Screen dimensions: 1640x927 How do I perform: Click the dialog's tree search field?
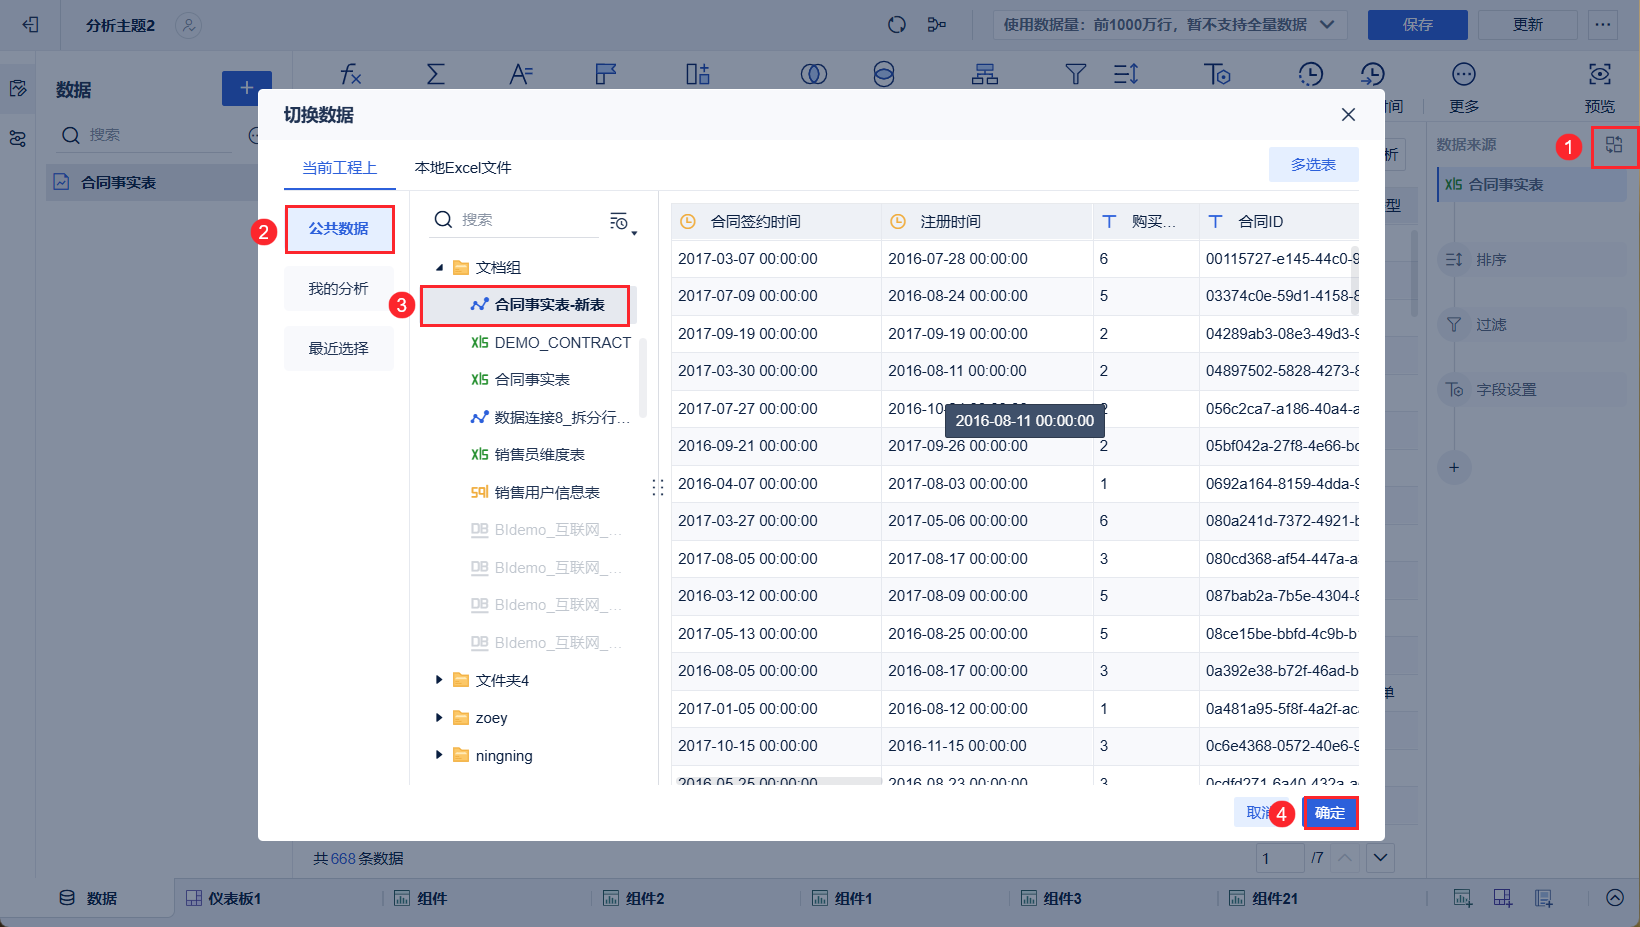(515, 220)
